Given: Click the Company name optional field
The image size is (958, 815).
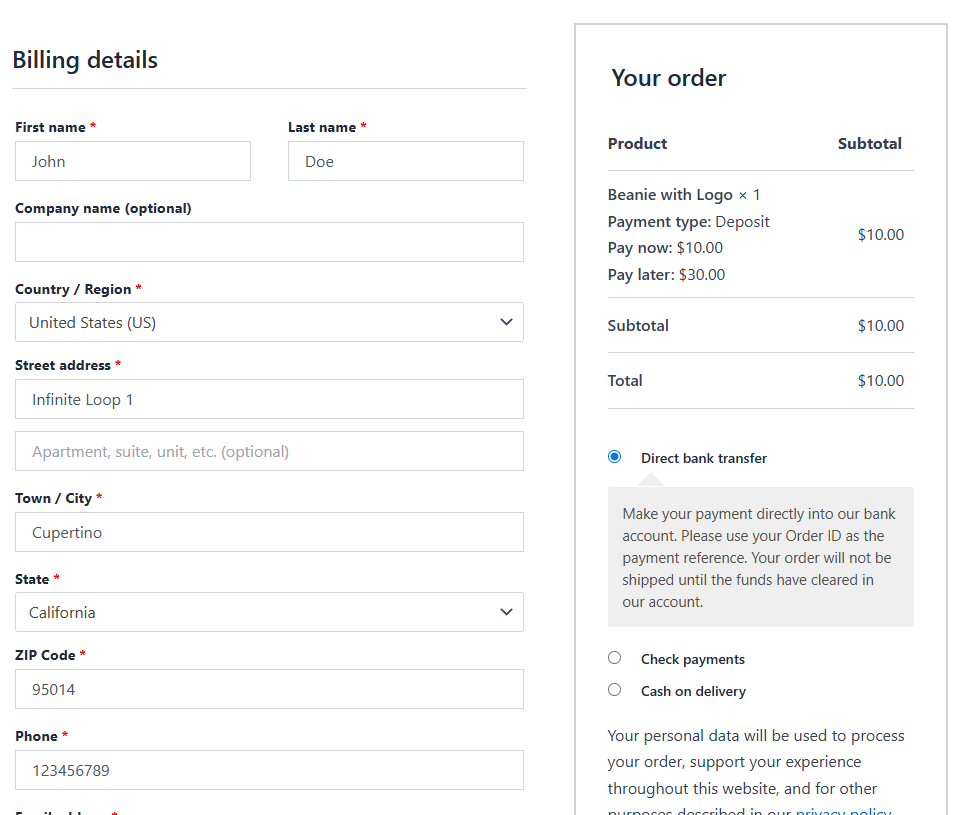Looking at the screenshot, I should [269, 242].
